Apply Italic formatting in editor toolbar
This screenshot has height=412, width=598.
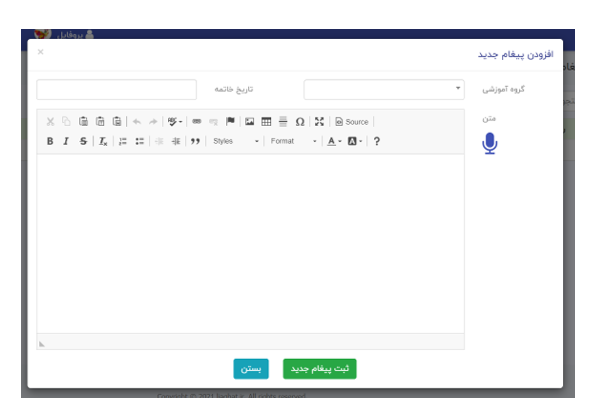coord(66,141)
